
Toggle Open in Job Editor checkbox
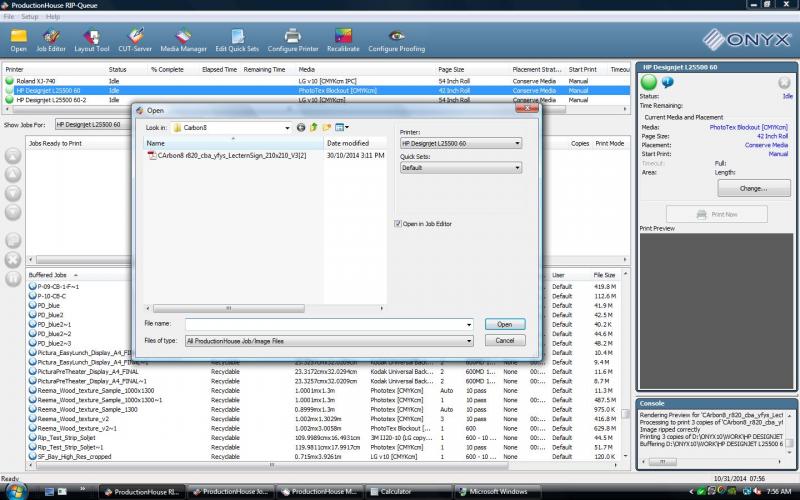[x=397, y=223]
